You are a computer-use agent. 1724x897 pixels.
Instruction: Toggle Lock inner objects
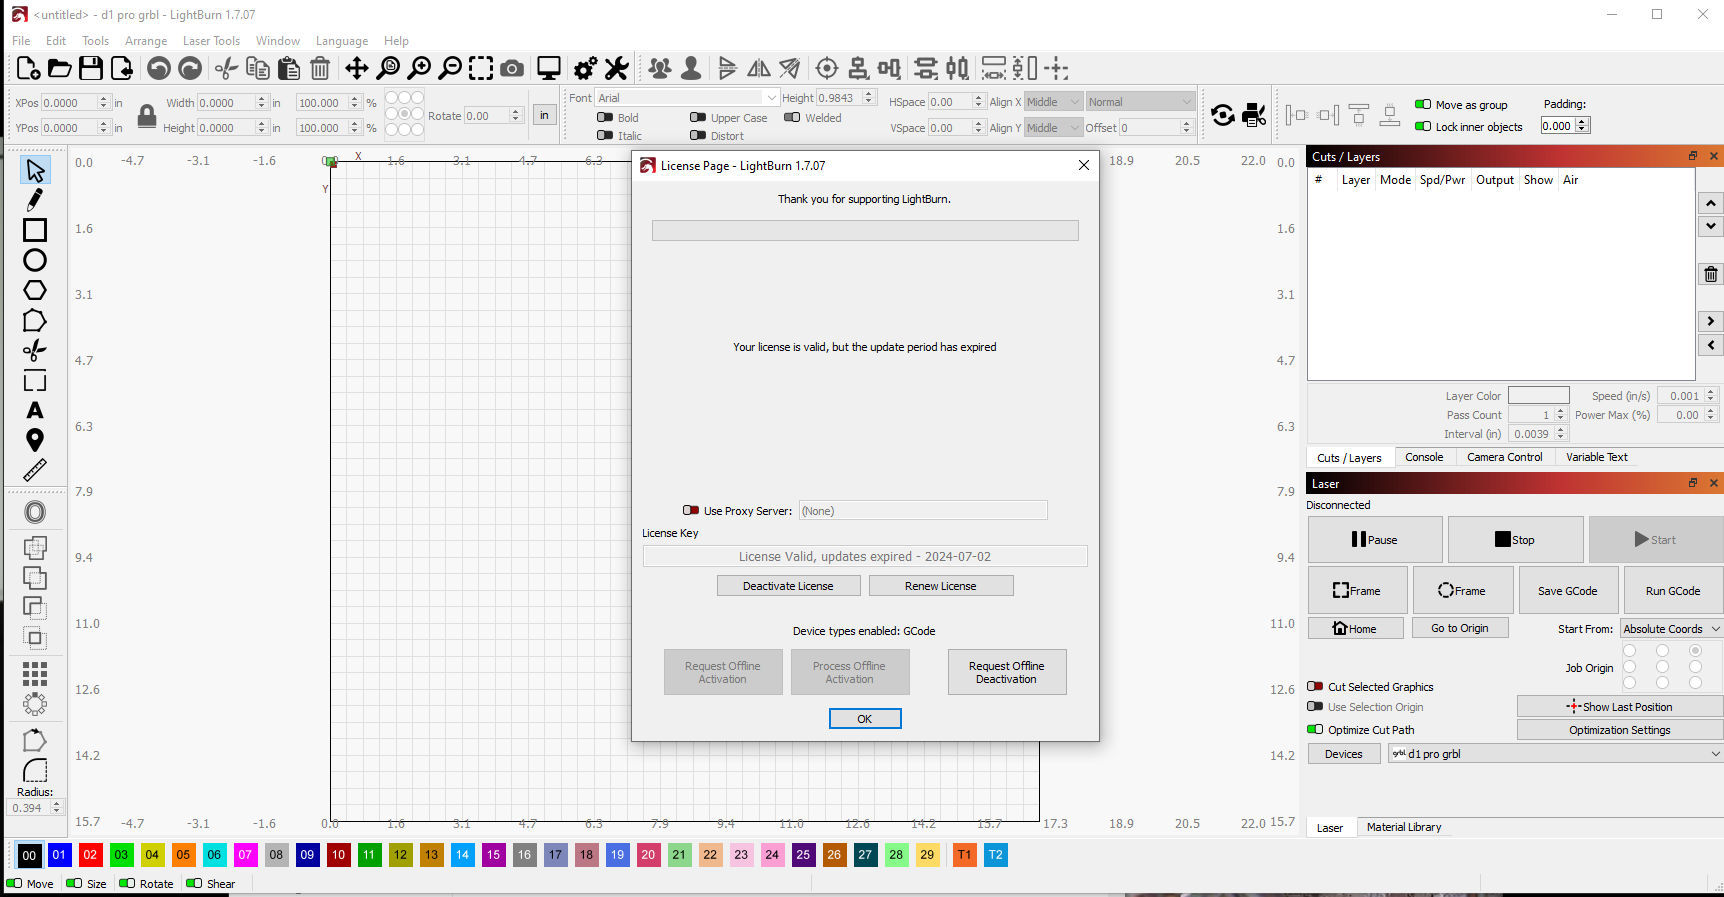pyautogui.click(x=1423, y=126)
